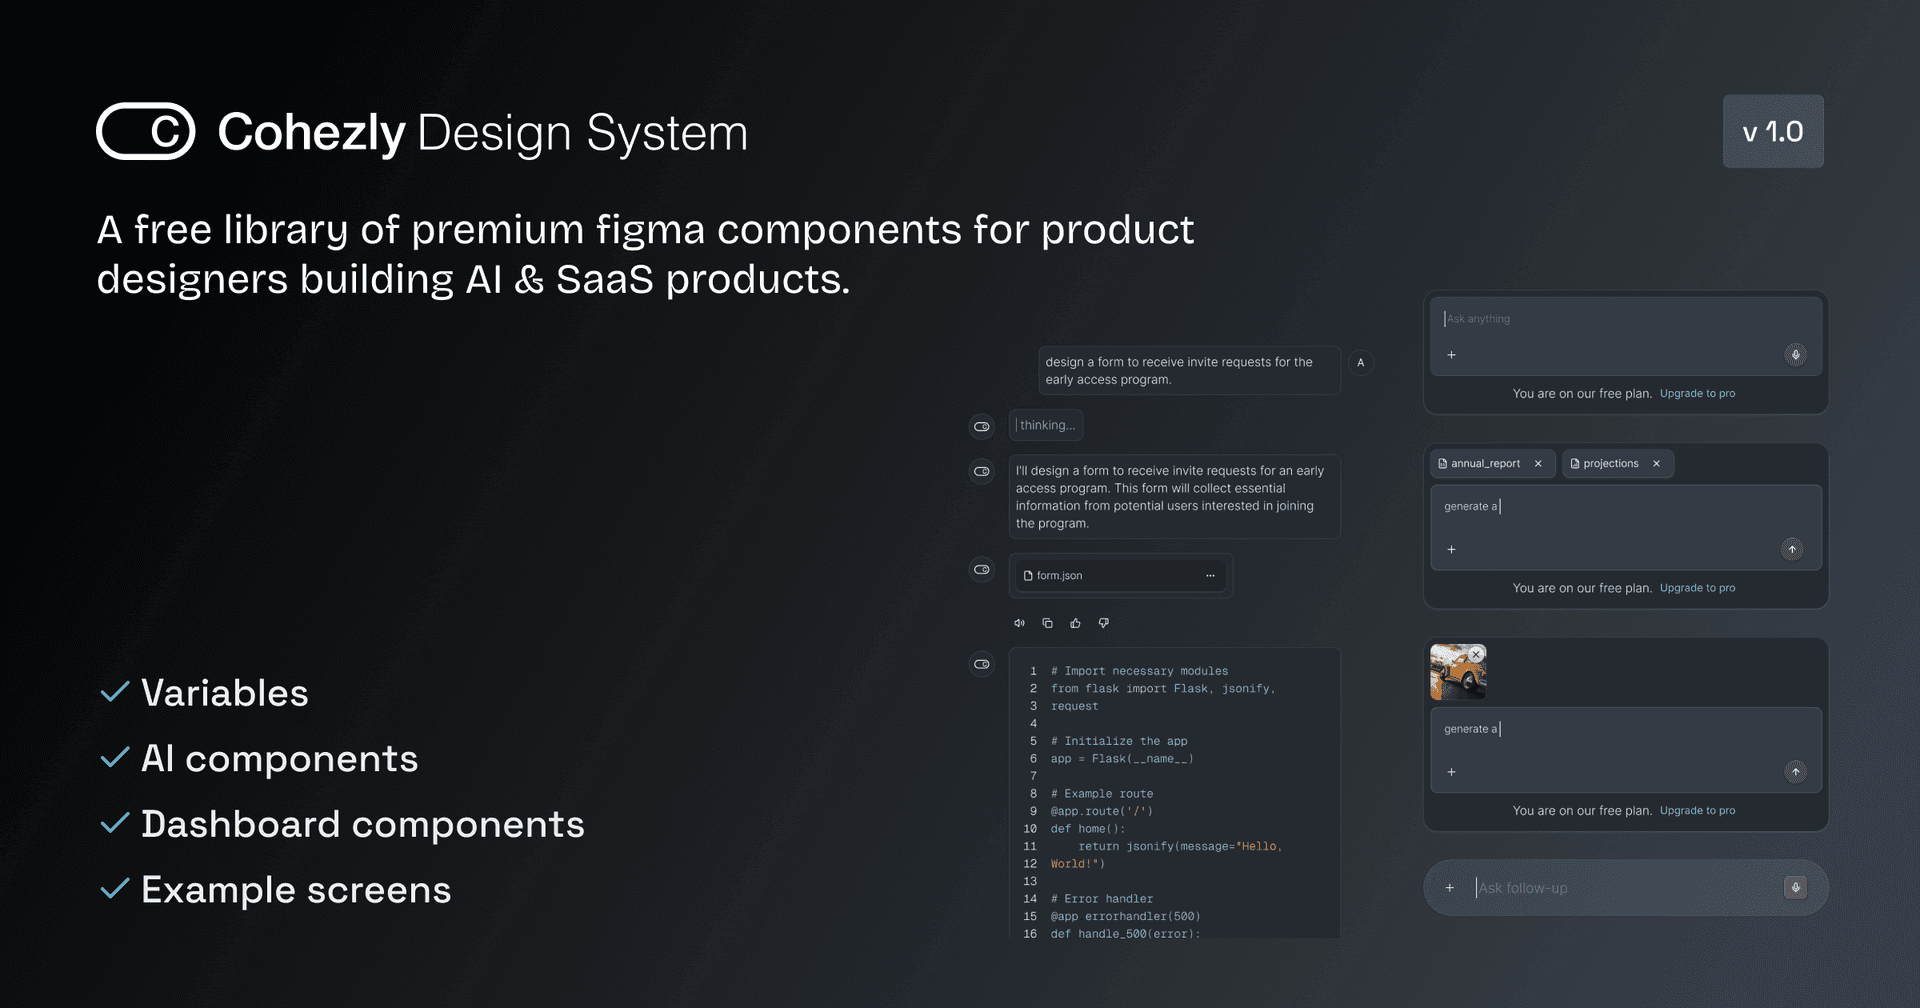Click the Cohezly toggle-shaped logo in the header
The width and height of the screenshot is (1920, 1008).
coord(146,131)
